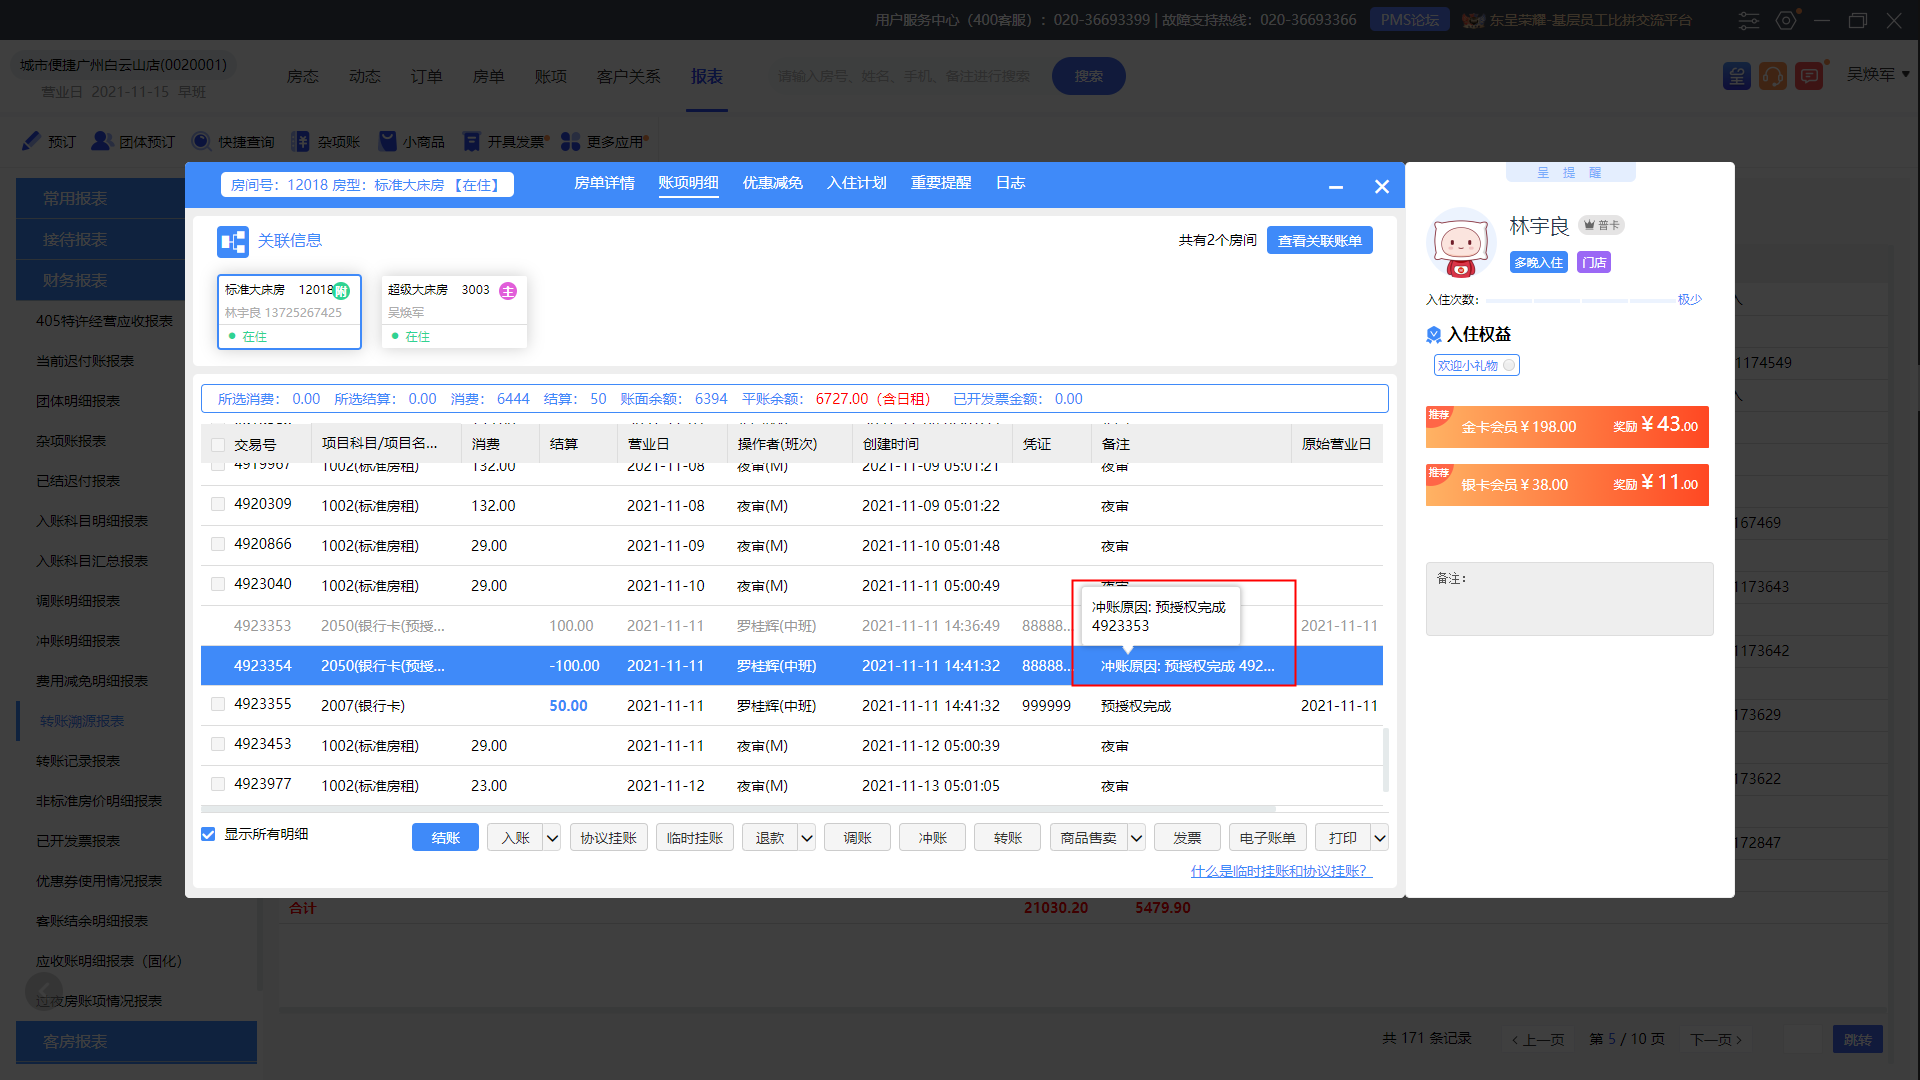The height and width of the screenshot is (1080, 1920).
Task: Expand the 退款 dropdown arrow
Action: coord(807,838)
